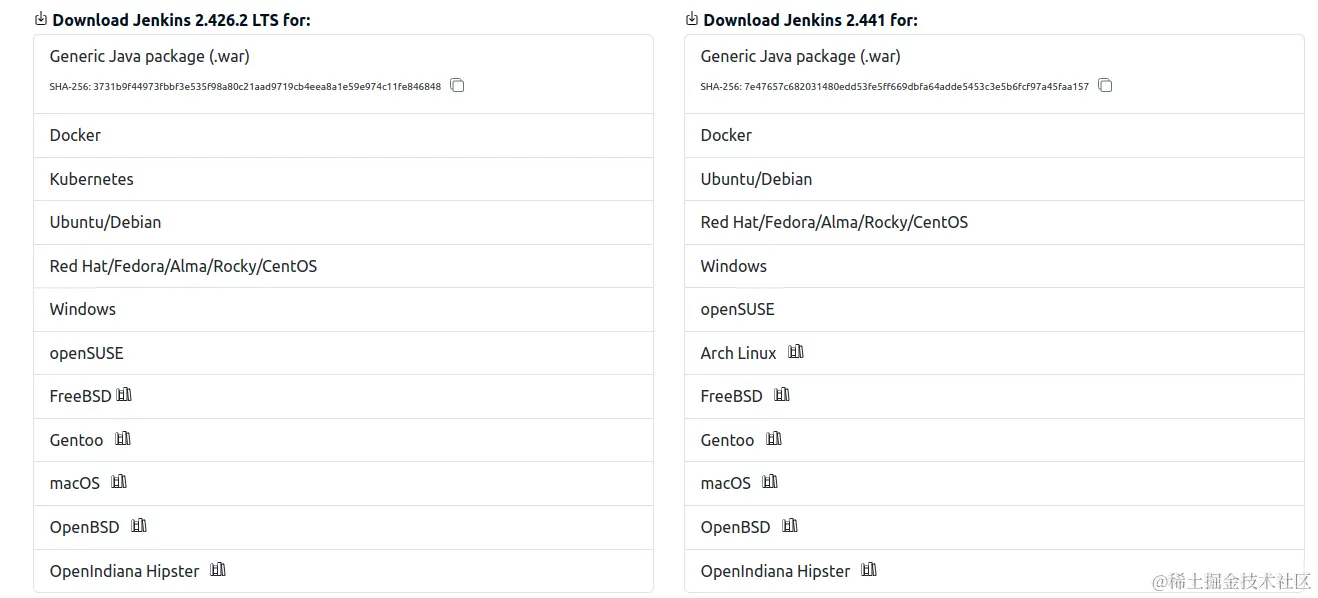Viewport: 1318px width, 598px height.
Task: Click the third-party icon beside OpenBSD under 2.441
Action: pyautogui.click(x=790, y=525)
